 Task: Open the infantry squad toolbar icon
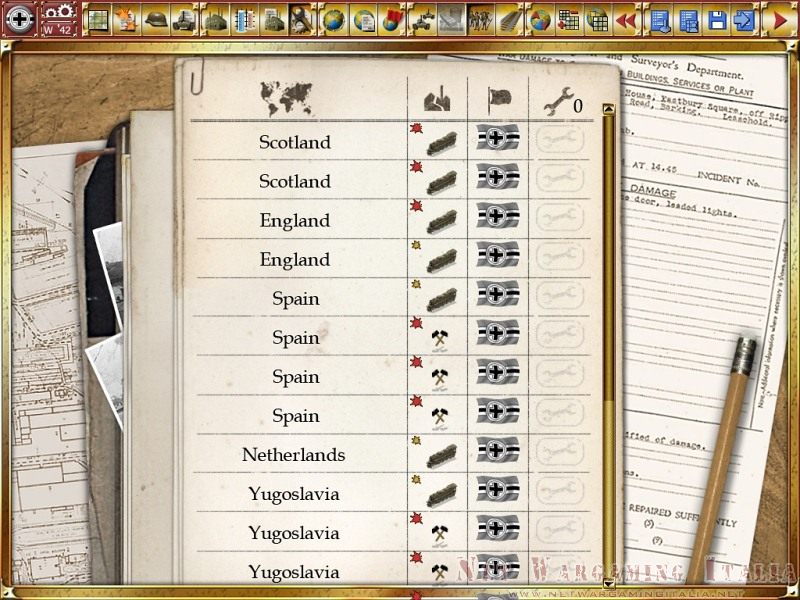tap(481, 19)
